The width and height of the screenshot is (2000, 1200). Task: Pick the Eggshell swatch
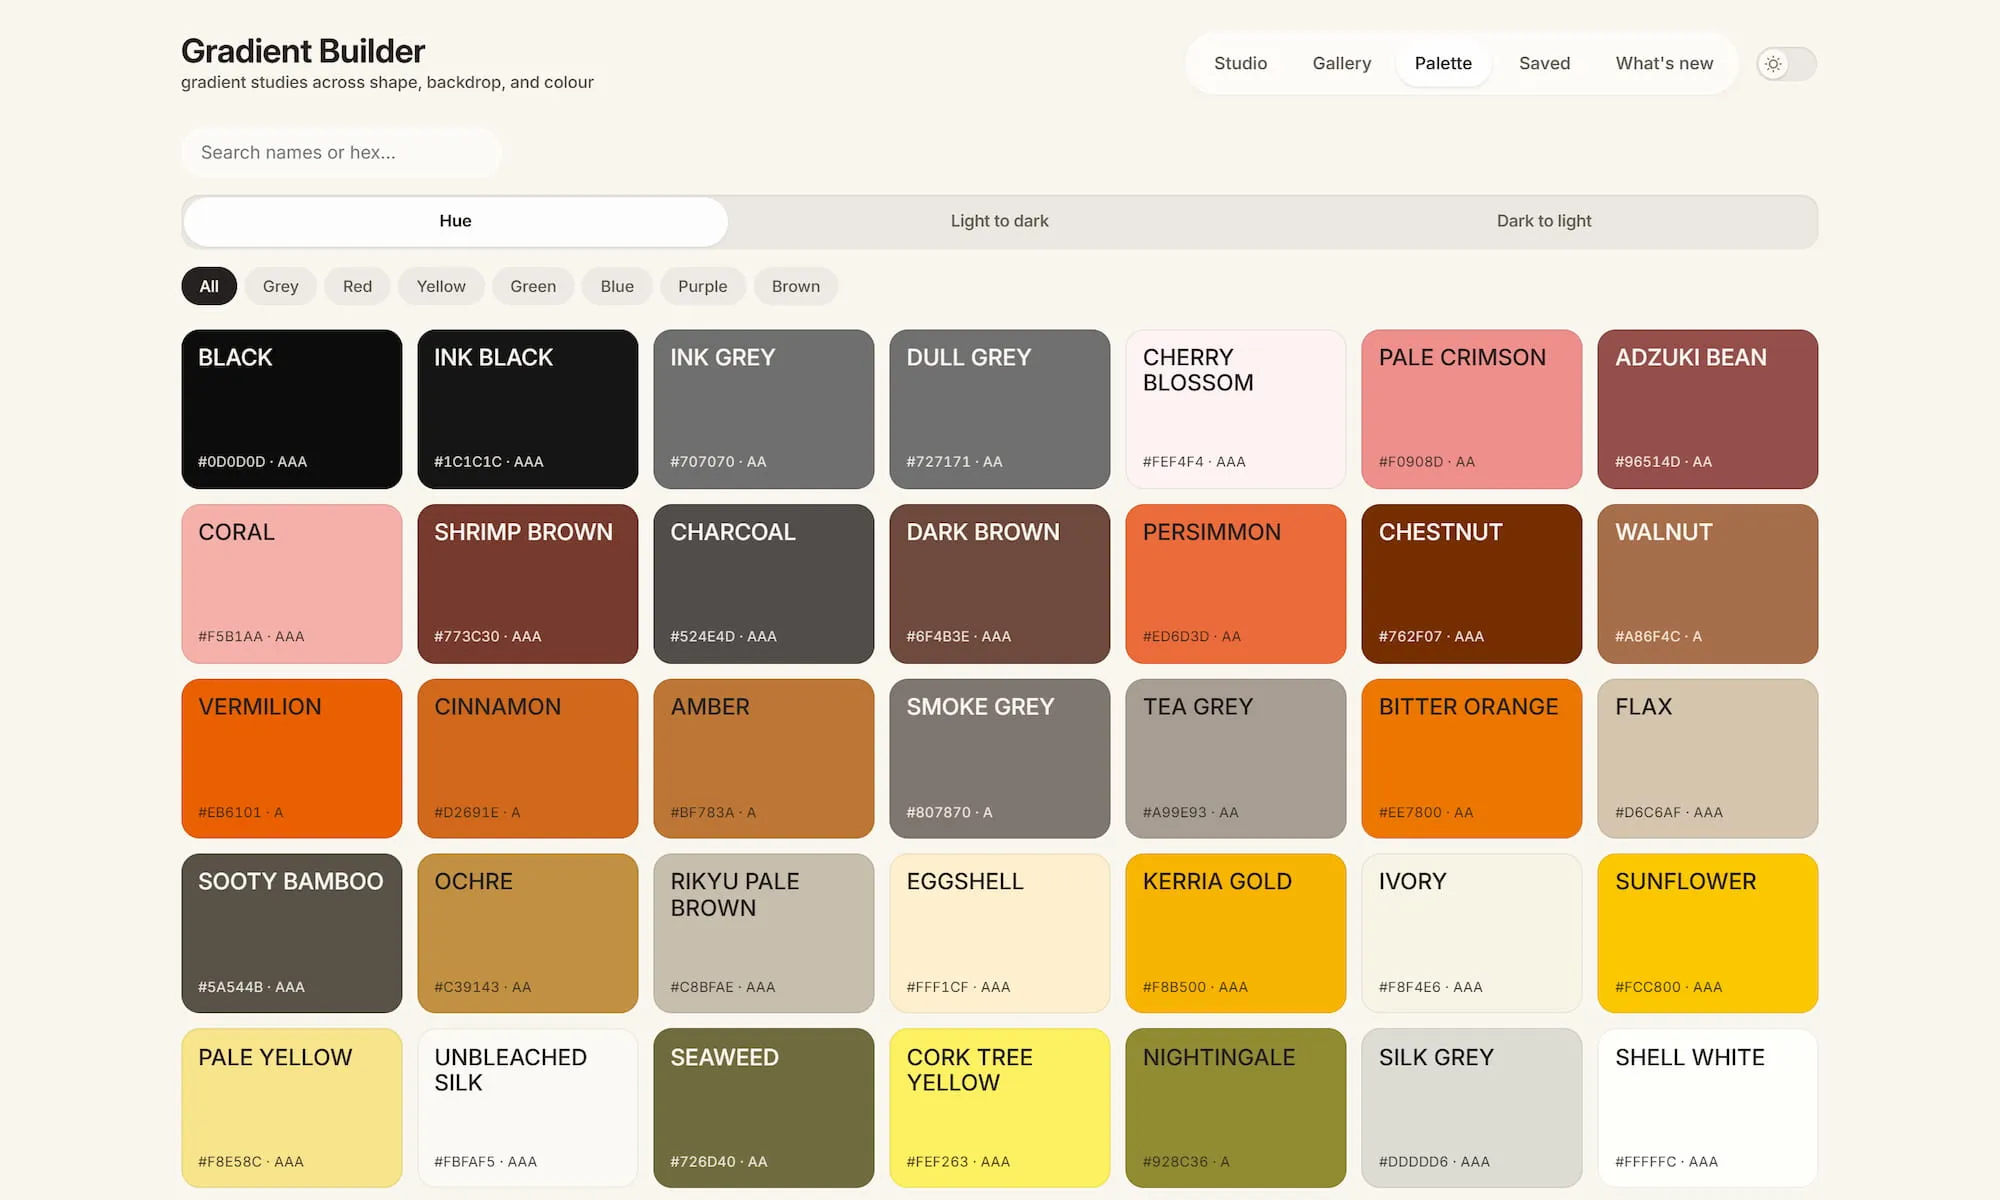pyautogui.click(x=1000, y=933)
